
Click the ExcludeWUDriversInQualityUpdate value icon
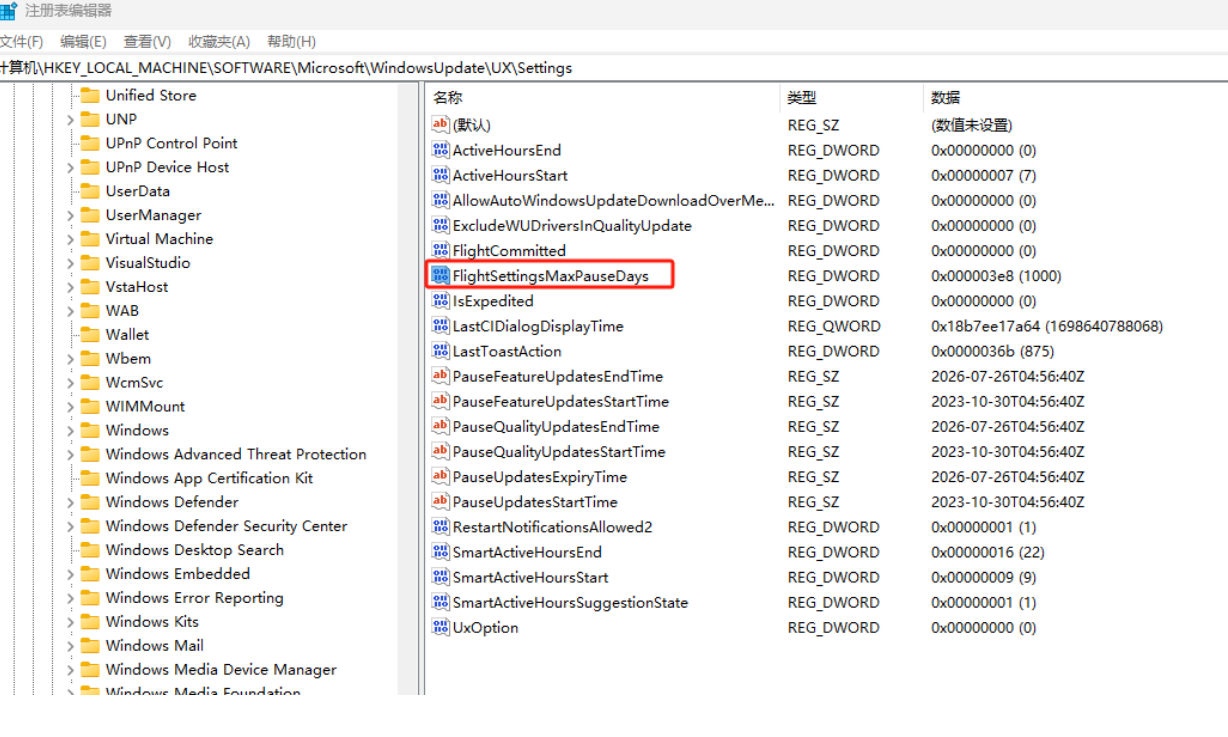(440, 225)
